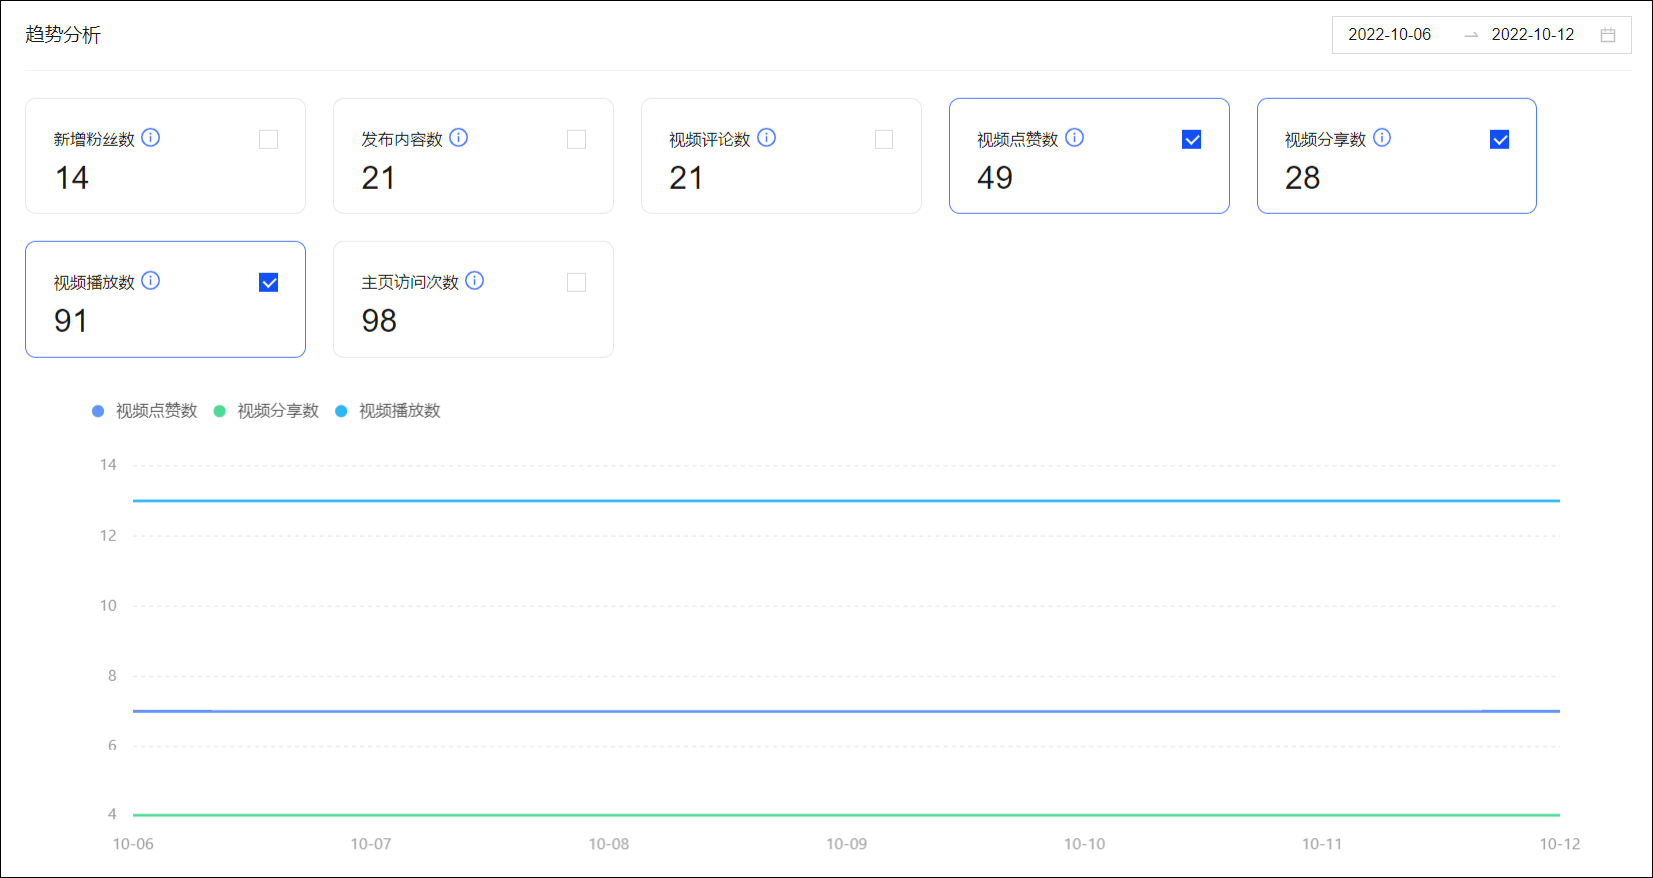Edit end date 2022-10-12 field
This screenshot has height=878, width=1653.
(1532, 35)
